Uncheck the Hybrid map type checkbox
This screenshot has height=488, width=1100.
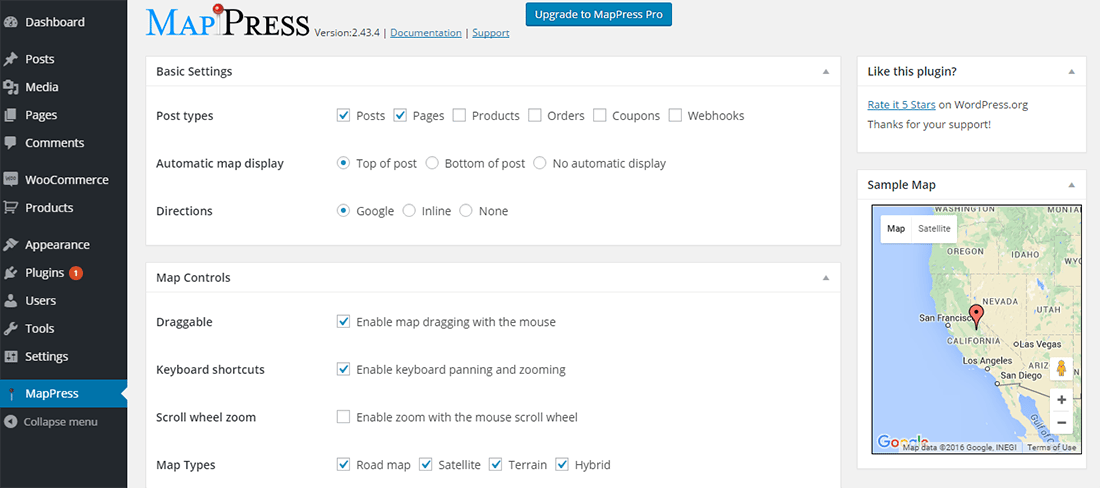pyautogui.click(x=561, y=464)
